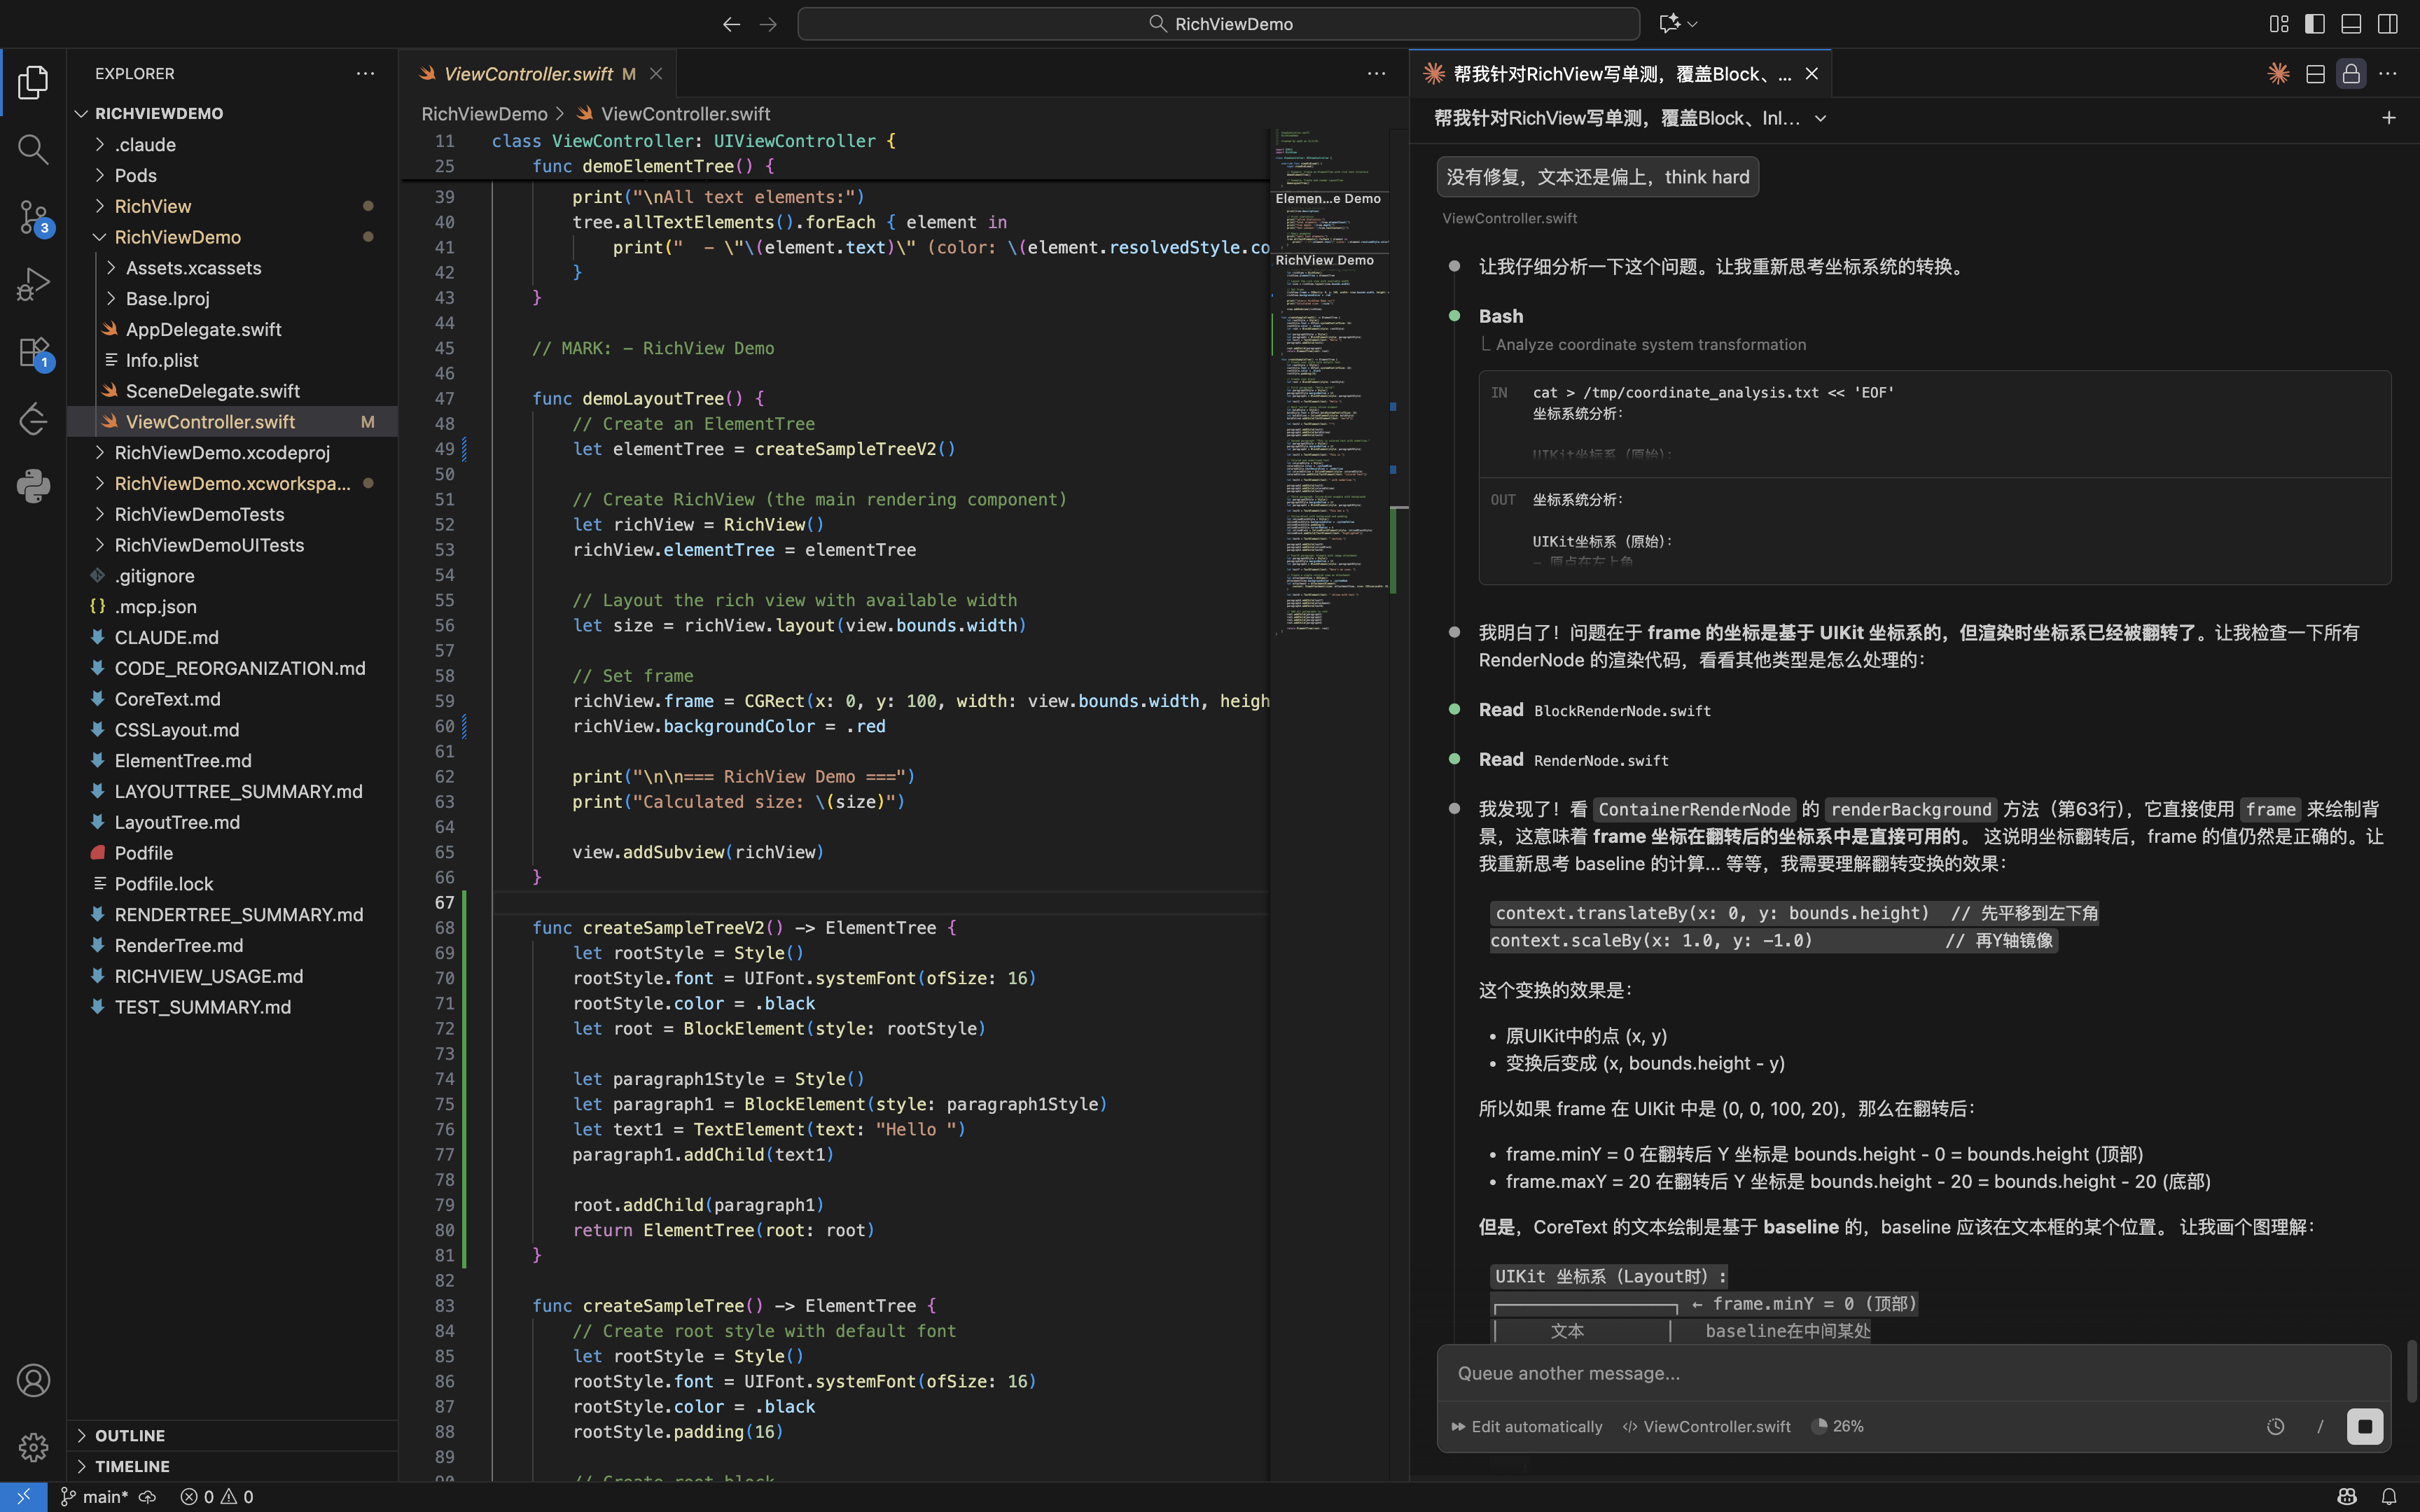Open the conversation title dropdown chevron
Viewport: 2420px width, 1512px height.
1821,118
